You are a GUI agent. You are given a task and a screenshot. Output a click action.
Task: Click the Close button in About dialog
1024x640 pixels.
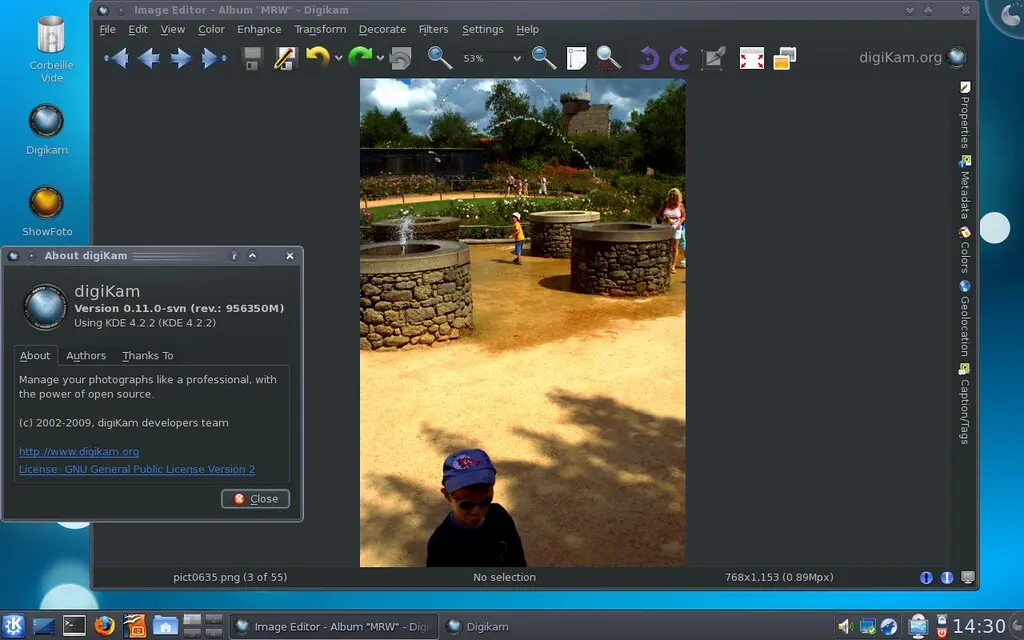tap(256, 498)
